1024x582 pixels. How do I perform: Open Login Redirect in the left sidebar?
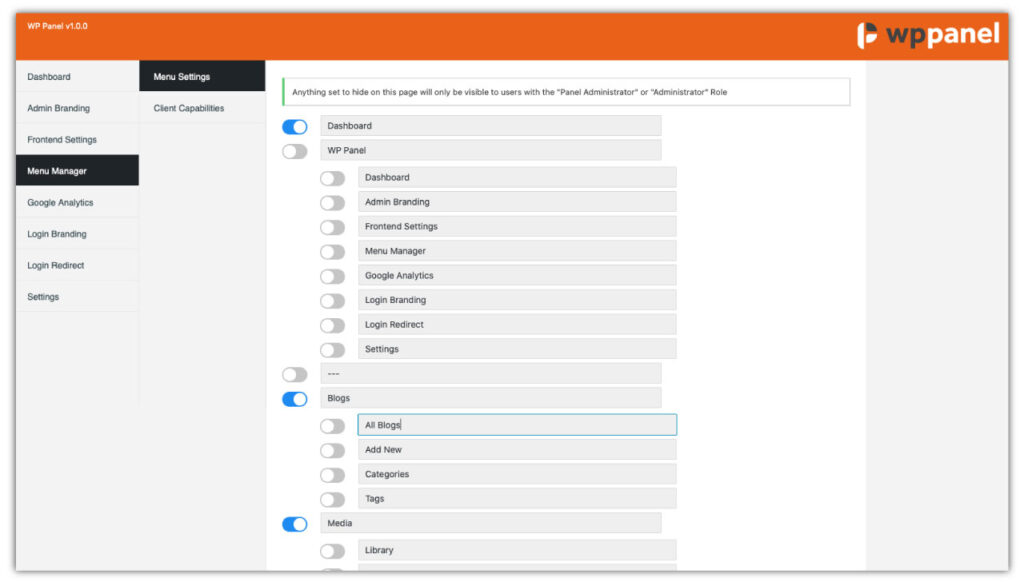77,265
